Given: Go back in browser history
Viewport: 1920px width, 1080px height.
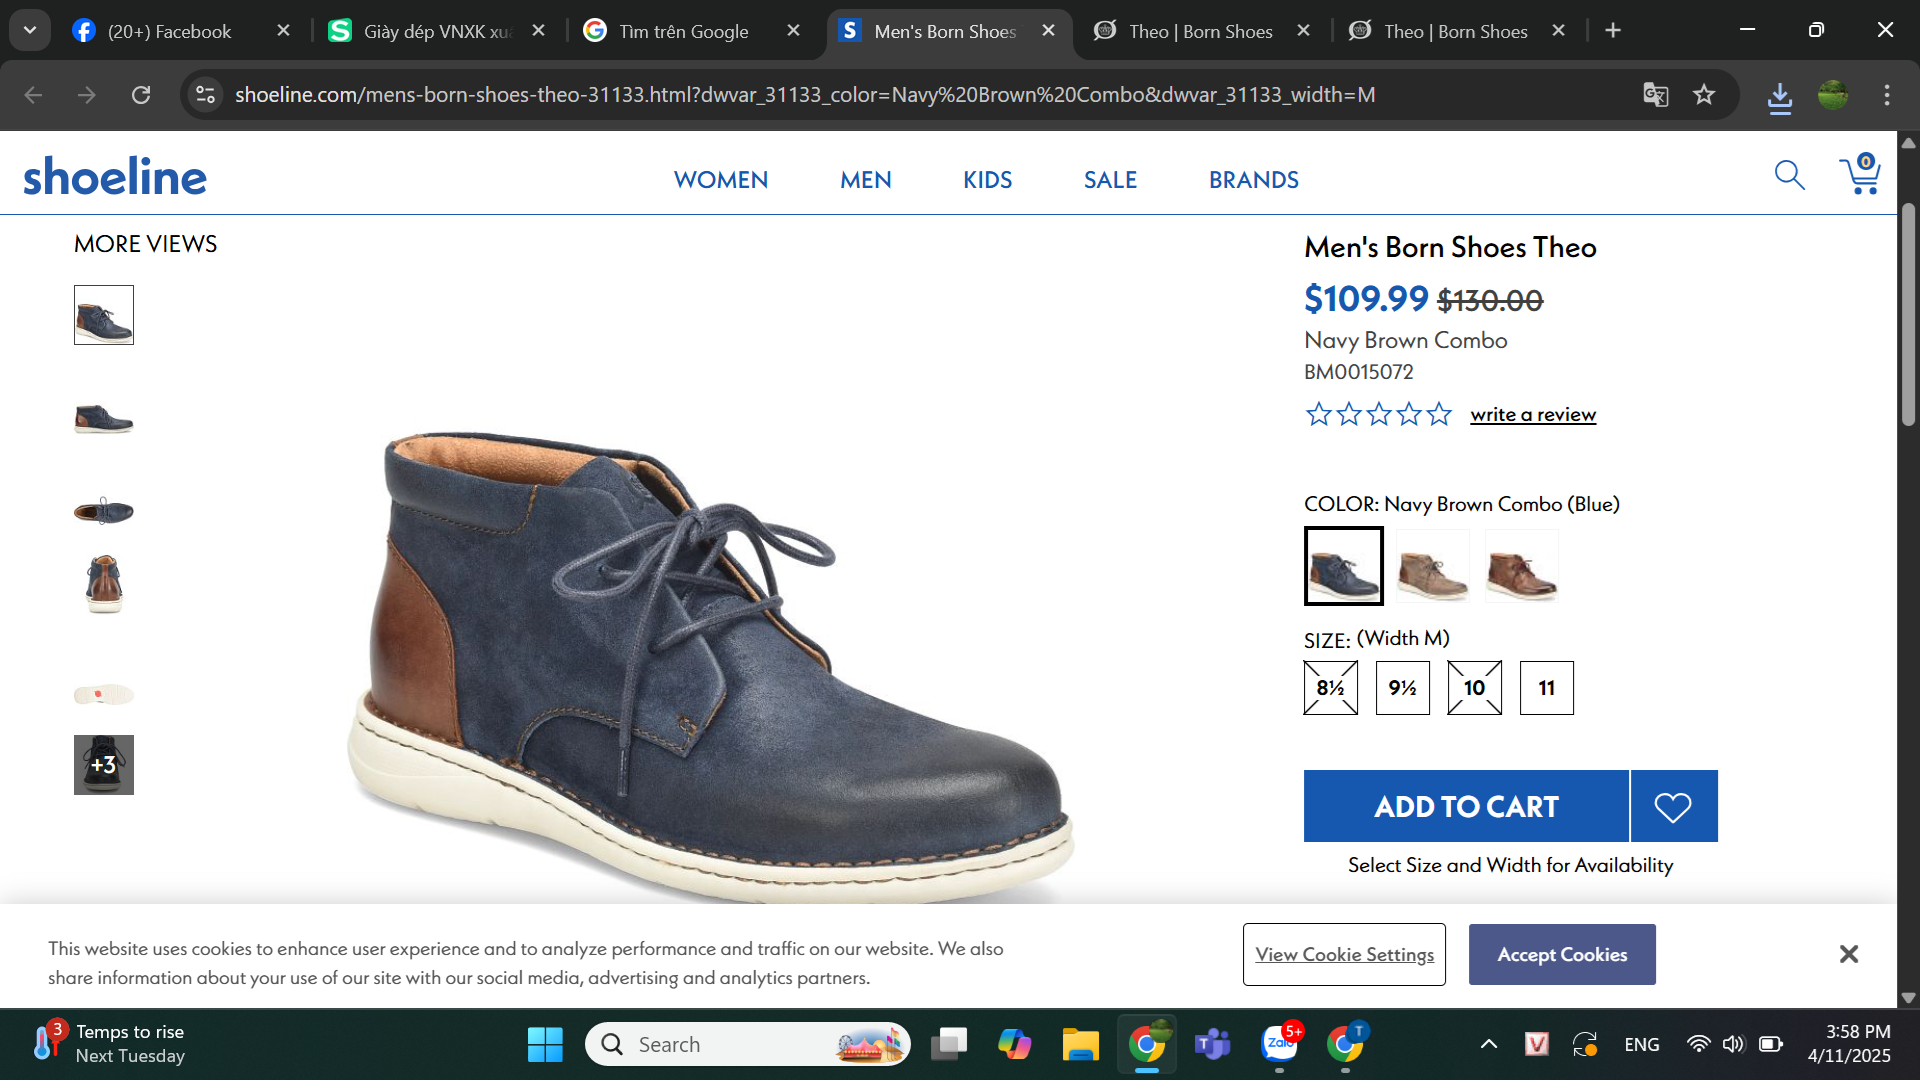Looking at the screenshot, I should tap(33, 95).
